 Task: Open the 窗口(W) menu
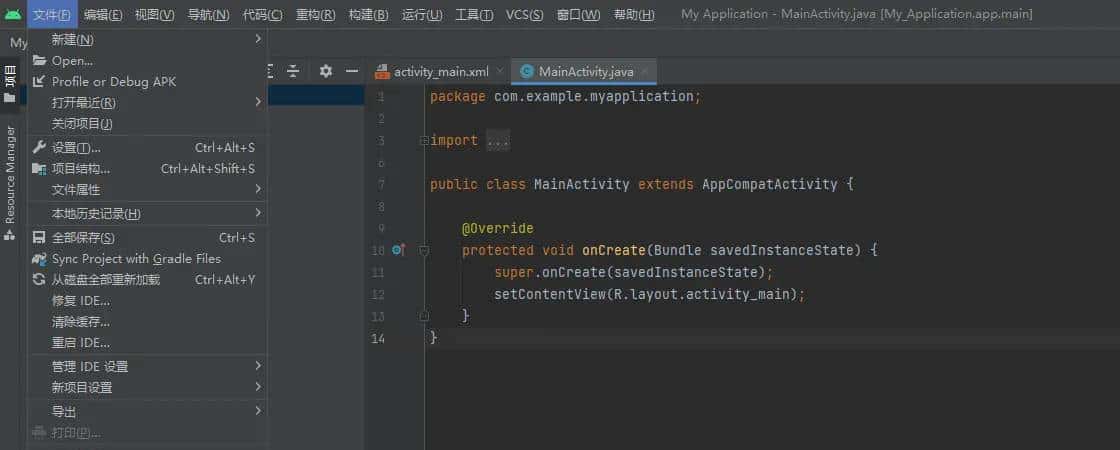(579, 14)
